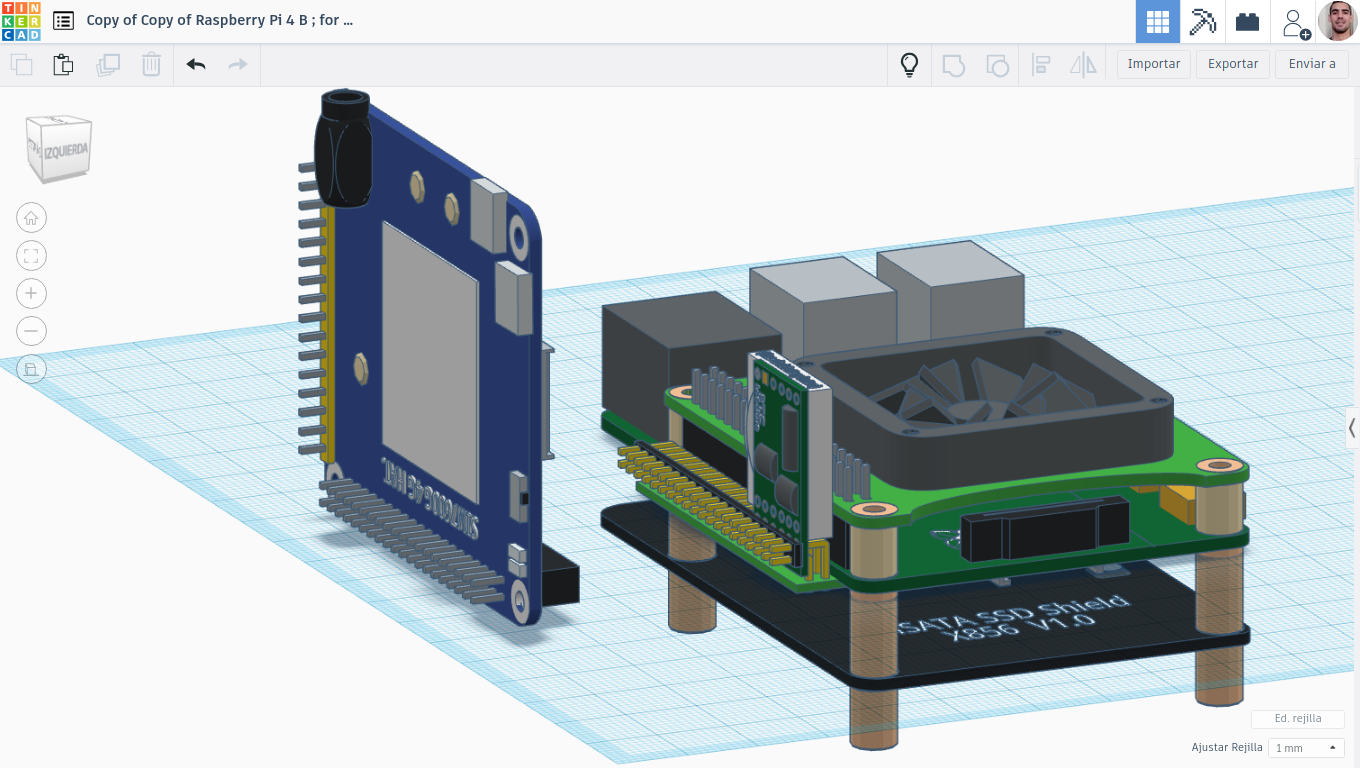This screenshot has height=768, width=1360.
Task: Click the Paste clipboard icon
Action: click(63, 65)
